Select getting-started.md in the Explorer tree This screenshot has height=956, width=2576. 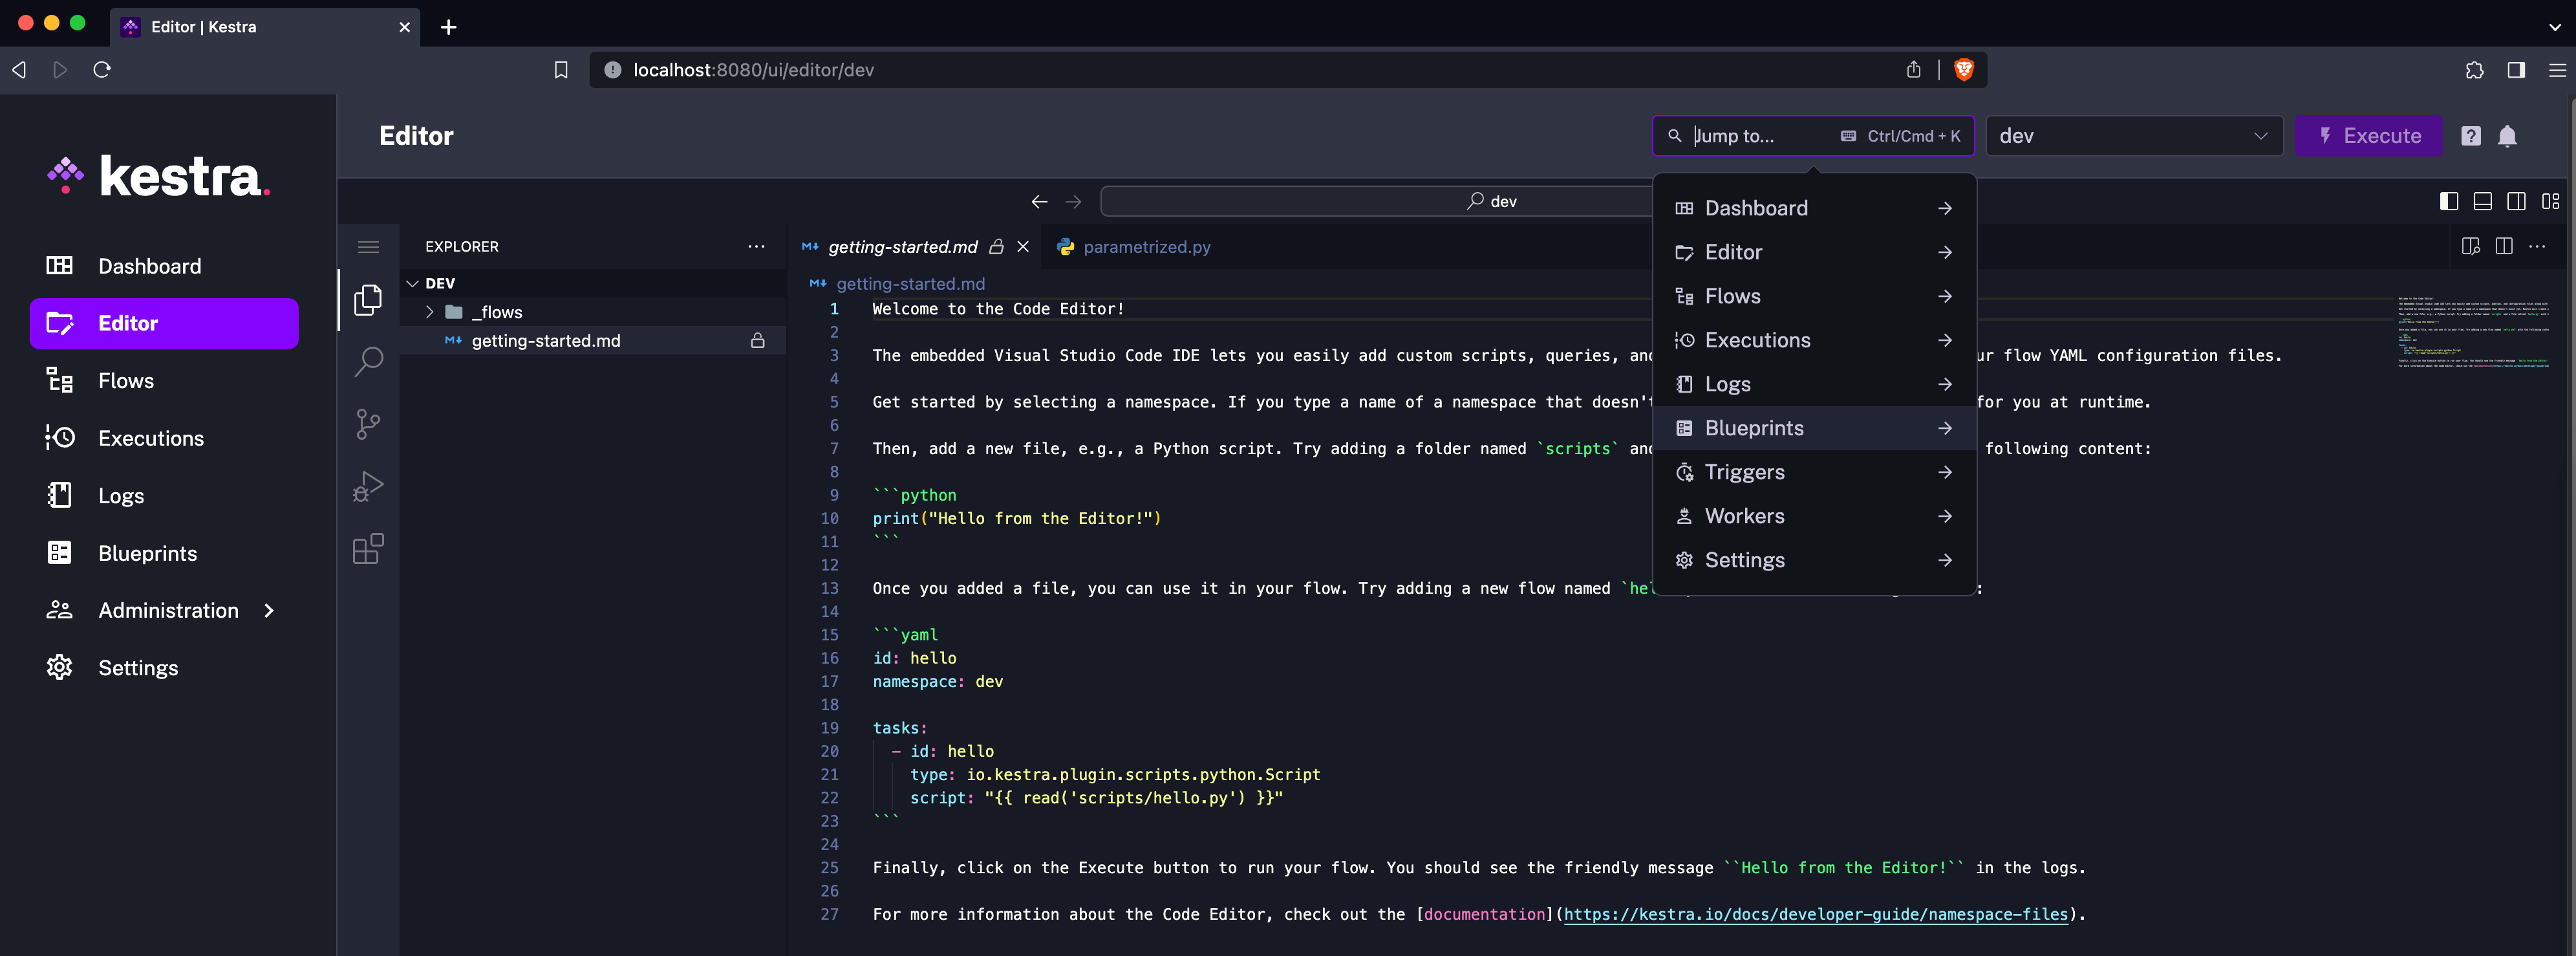(594, 341)
